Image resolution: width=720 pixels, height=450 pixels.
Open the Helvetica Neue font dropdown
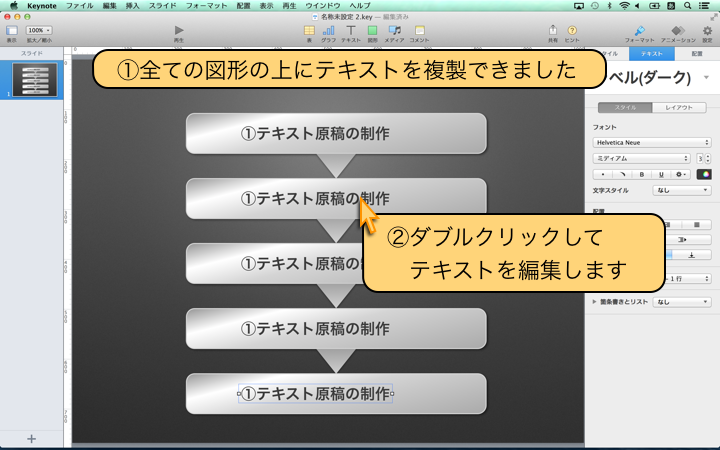tap(651, 143)
